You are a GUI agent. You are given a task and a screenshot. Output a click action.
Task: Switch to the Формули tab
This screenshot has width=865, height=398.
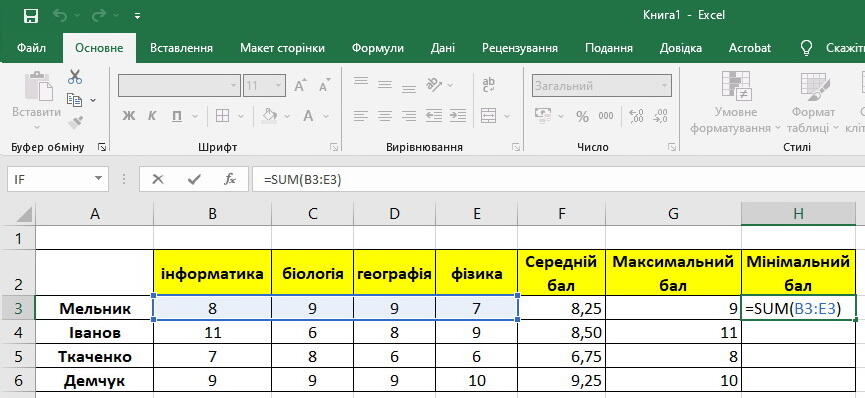pos(378,48)
